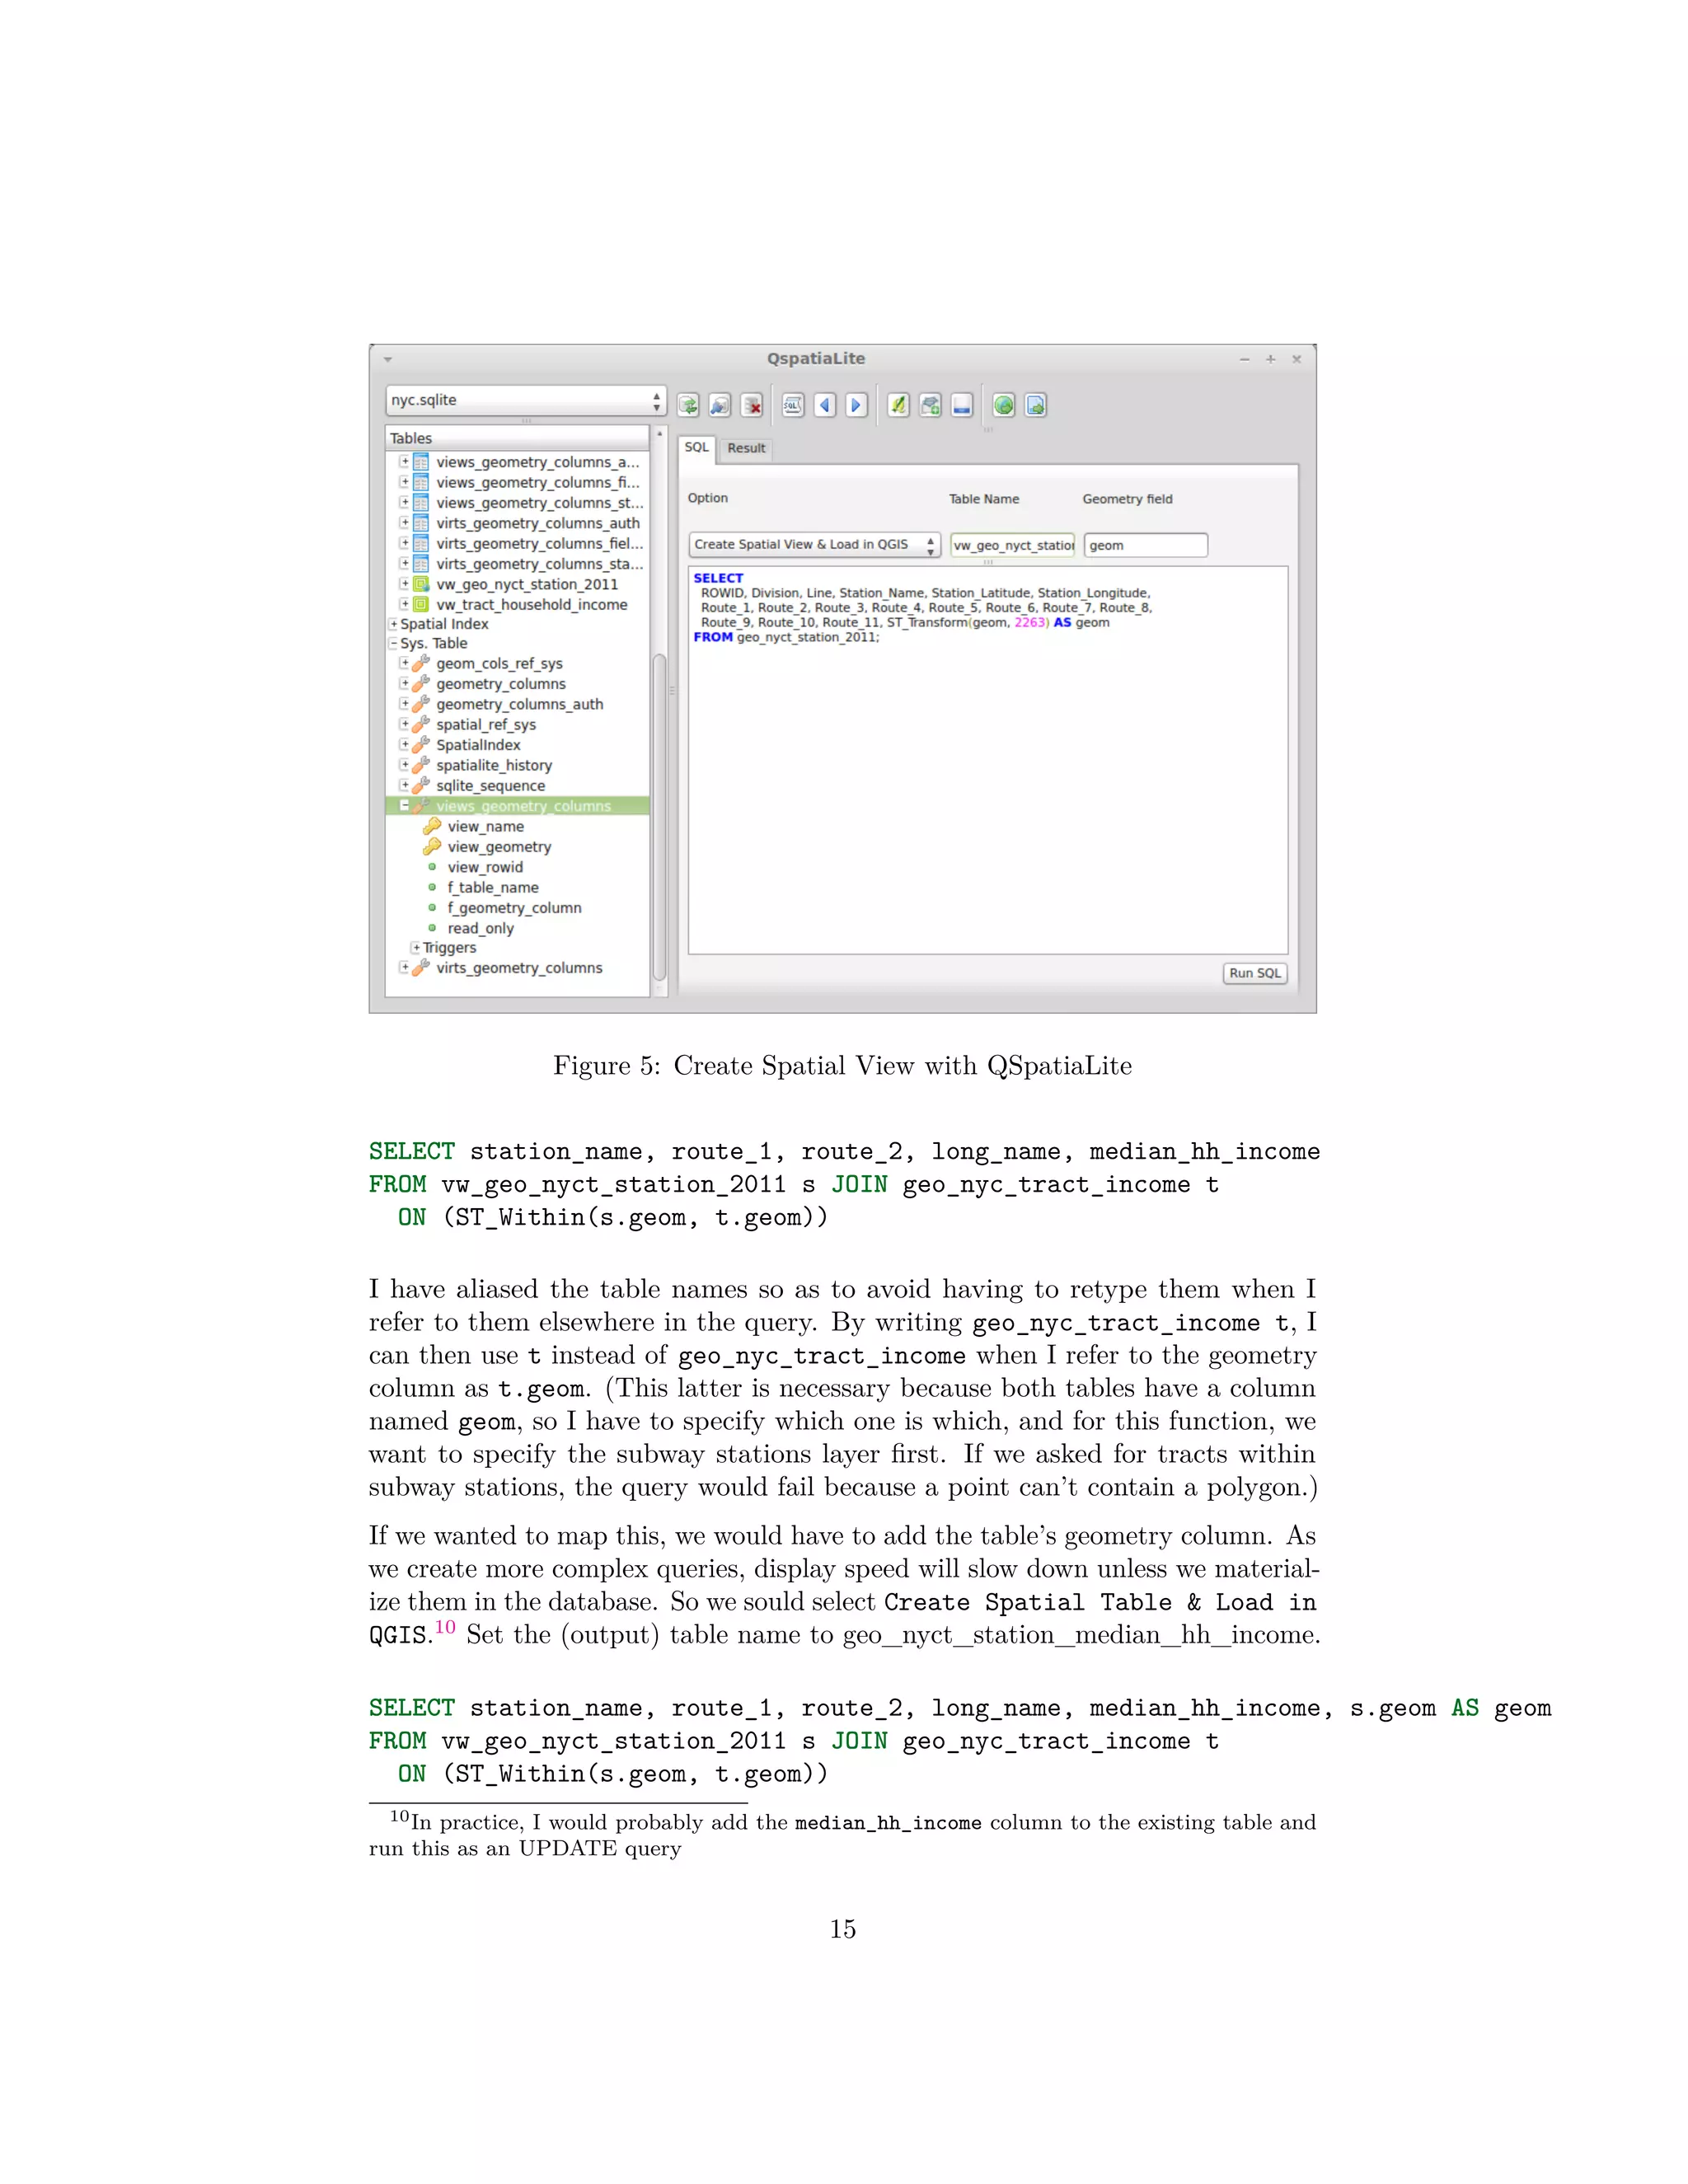Click the add layer icon with plus
1688x2184 pixels.
point(931,405)
